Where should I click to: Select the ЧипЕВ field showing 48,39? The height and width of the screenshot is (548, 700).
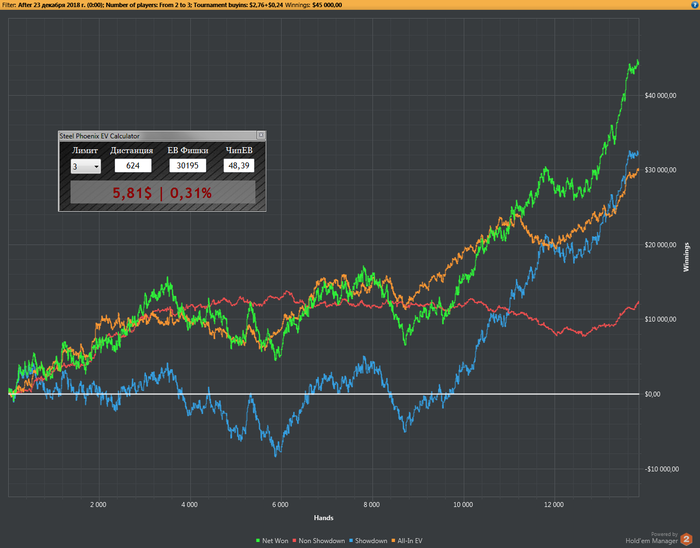(239, 166)
